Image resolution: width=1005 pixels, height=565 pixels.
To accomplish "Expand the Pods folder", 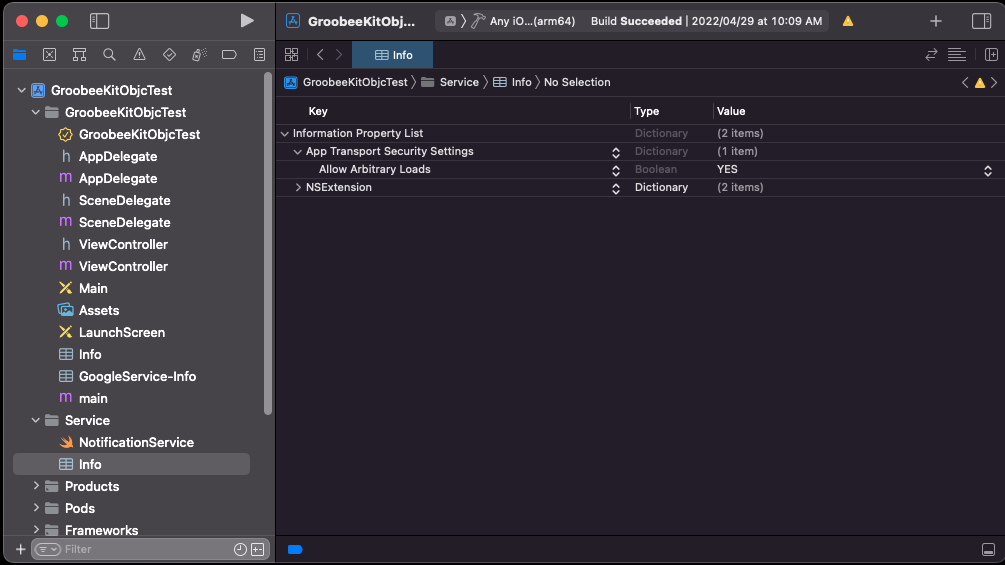I will [x=36, y=508].
